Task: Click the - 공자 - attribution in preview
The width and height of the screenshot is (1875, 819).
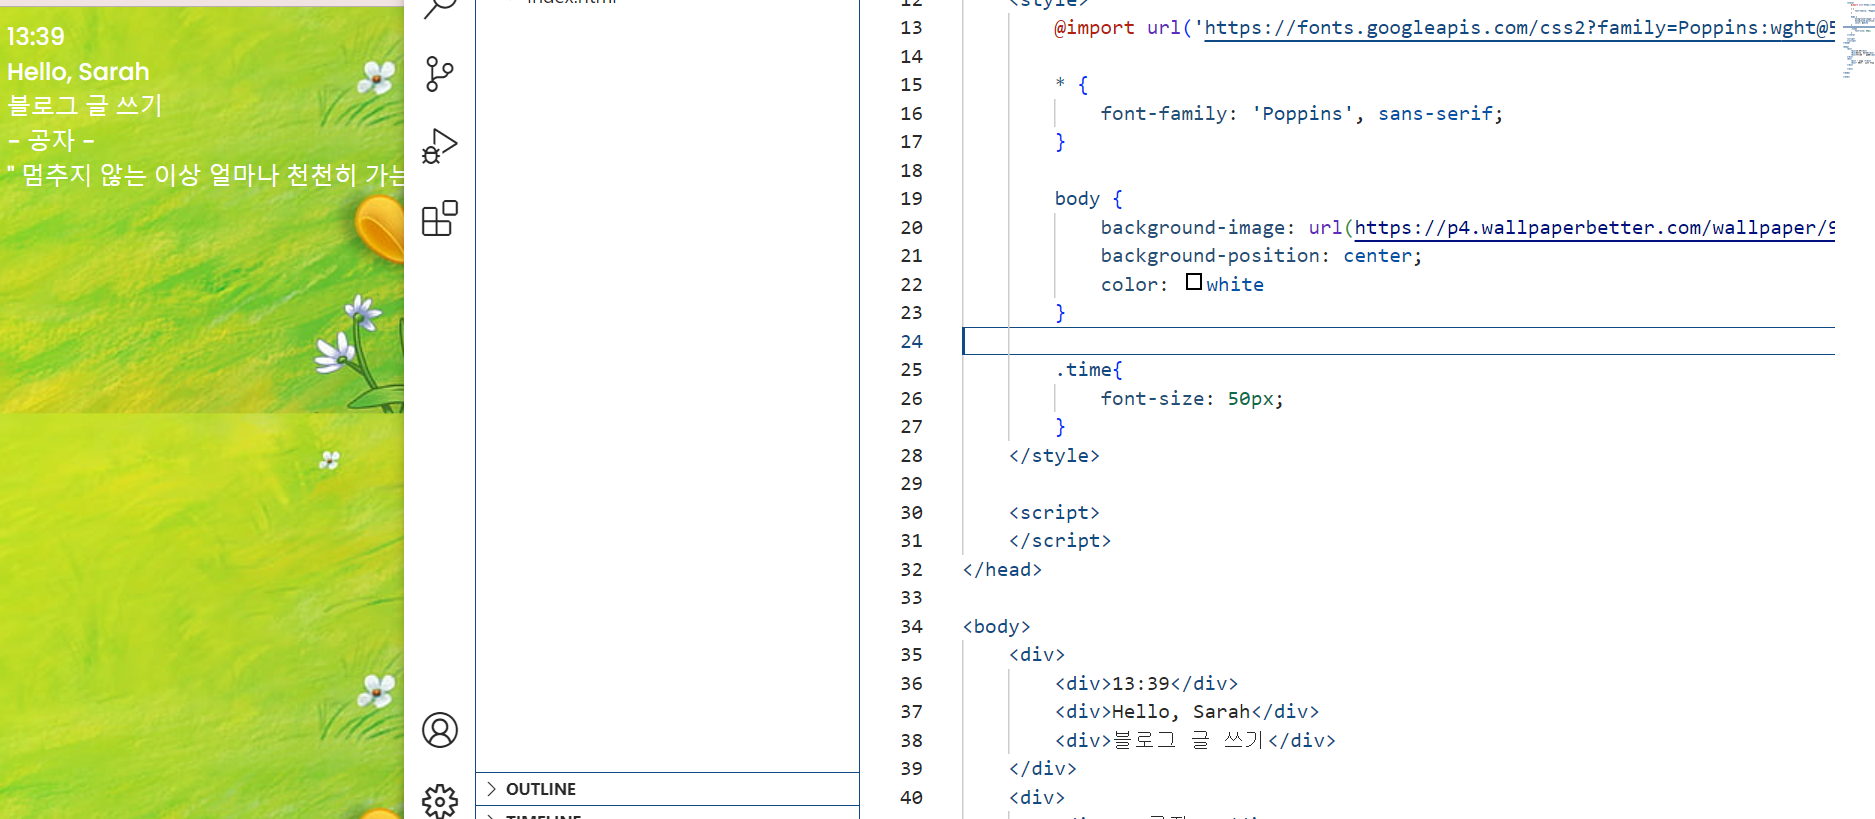Action: point(51,141)
